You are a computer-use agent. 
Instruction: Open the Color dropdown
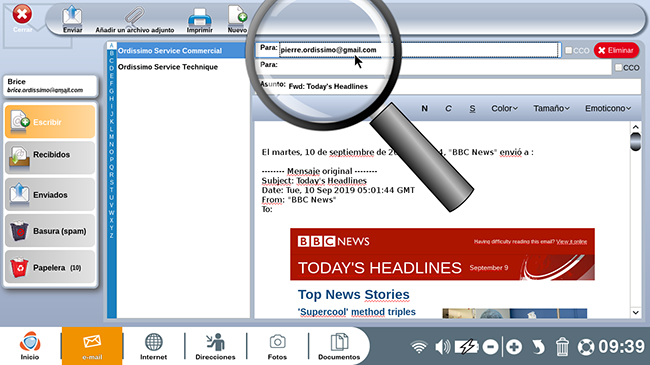click(x=504, y=108)
